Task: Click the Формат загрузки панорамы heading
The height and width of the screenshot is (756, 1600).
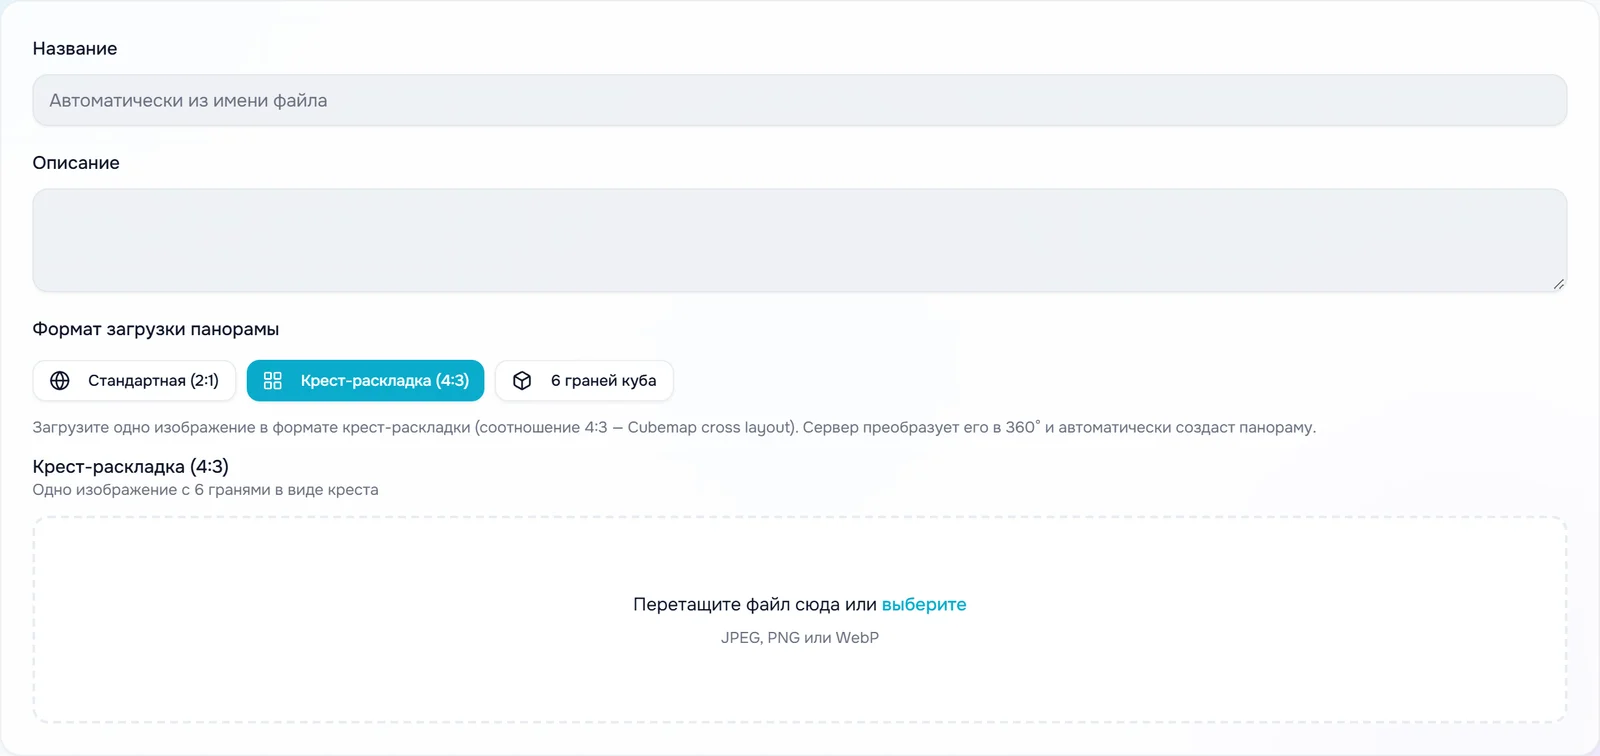Action: pyautogui.click(x=156, y=329)
